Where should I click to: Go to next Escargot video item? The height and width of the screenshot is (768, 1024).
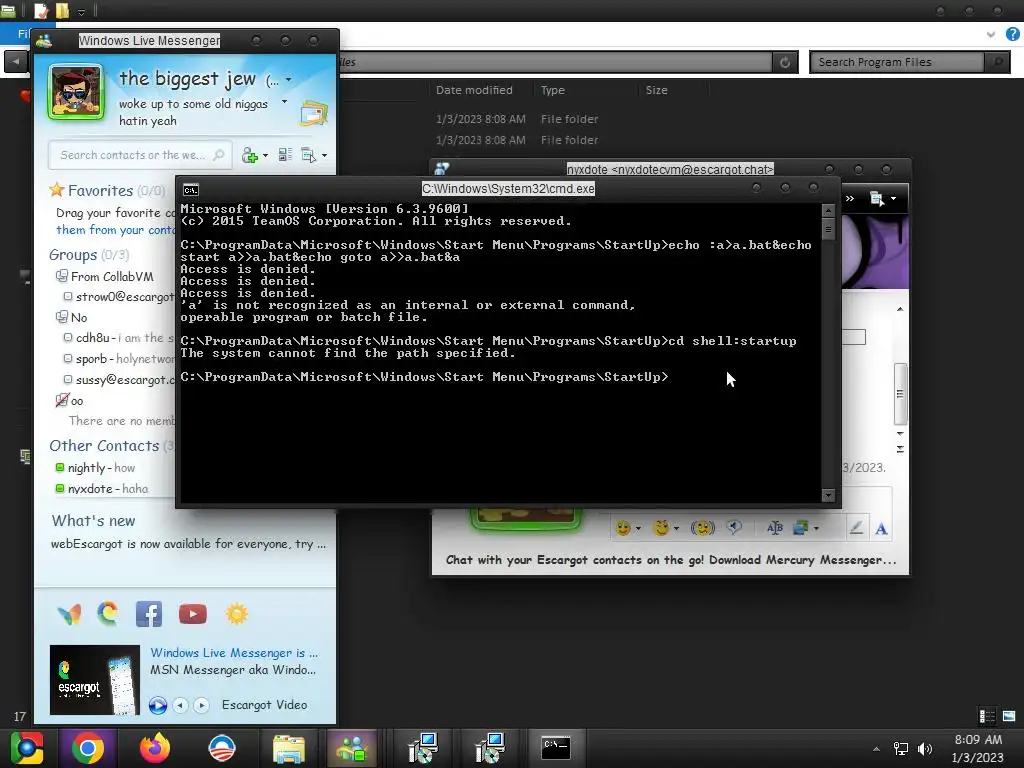tap(201, 705)
